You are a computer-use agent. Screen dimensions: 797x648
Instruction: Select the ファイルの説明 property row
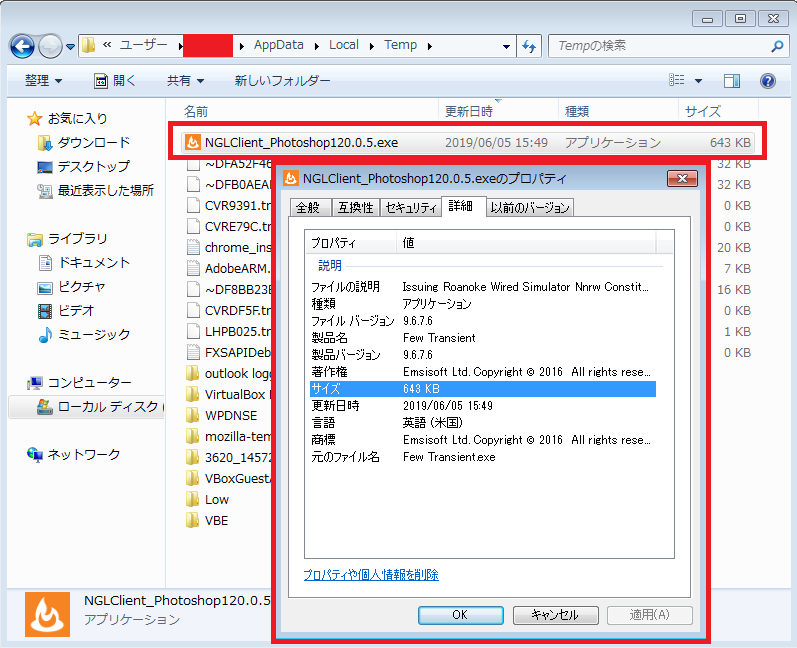[483, 287]
